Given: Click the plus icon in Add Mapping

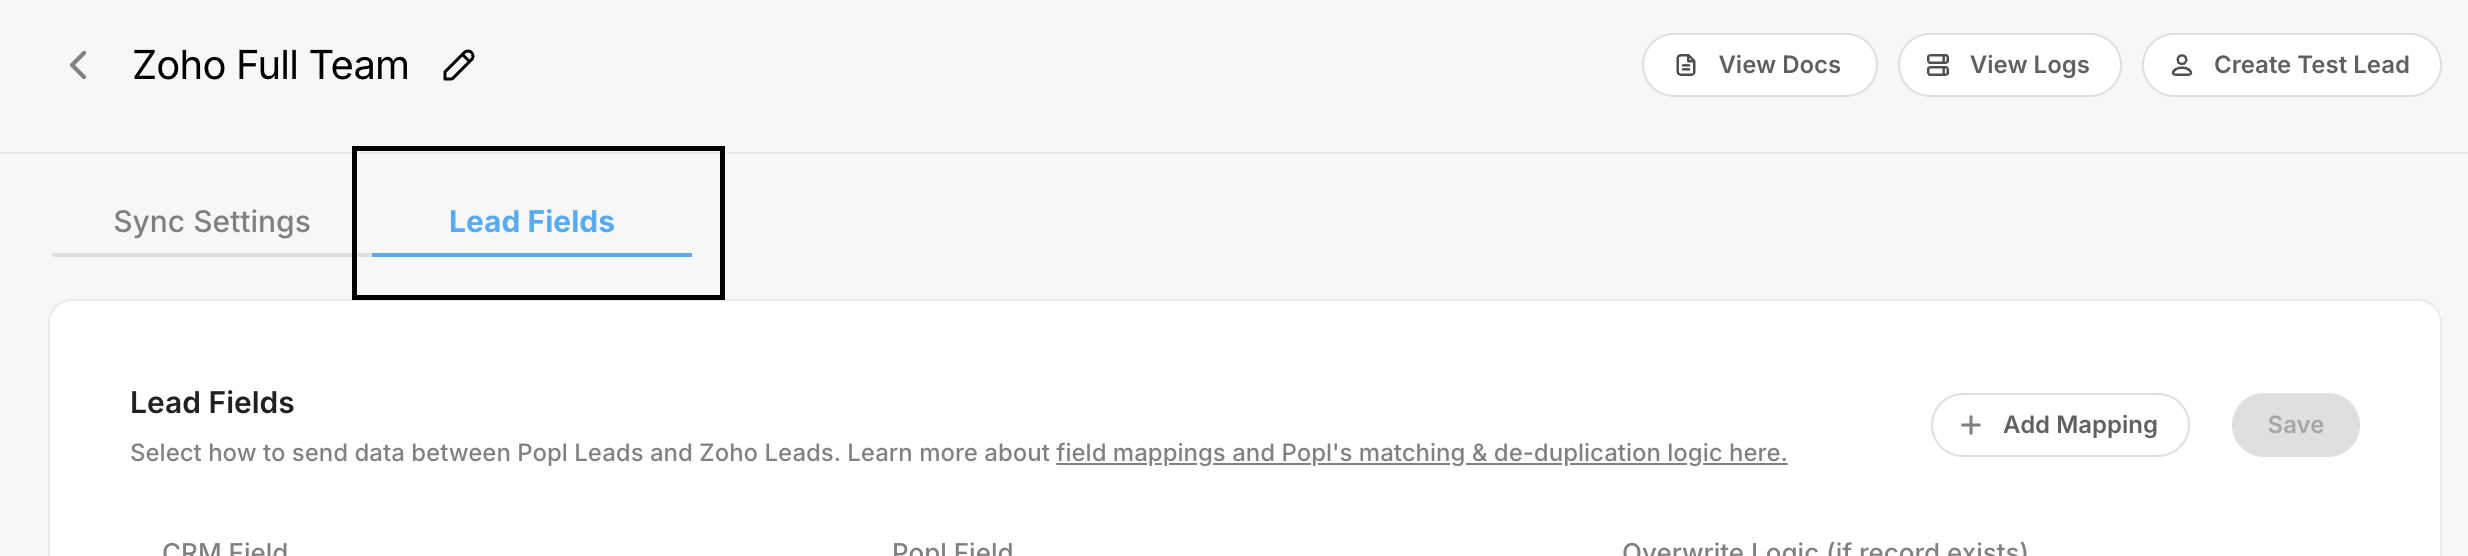Looking at the screenshot, I should pos(1971,425).
